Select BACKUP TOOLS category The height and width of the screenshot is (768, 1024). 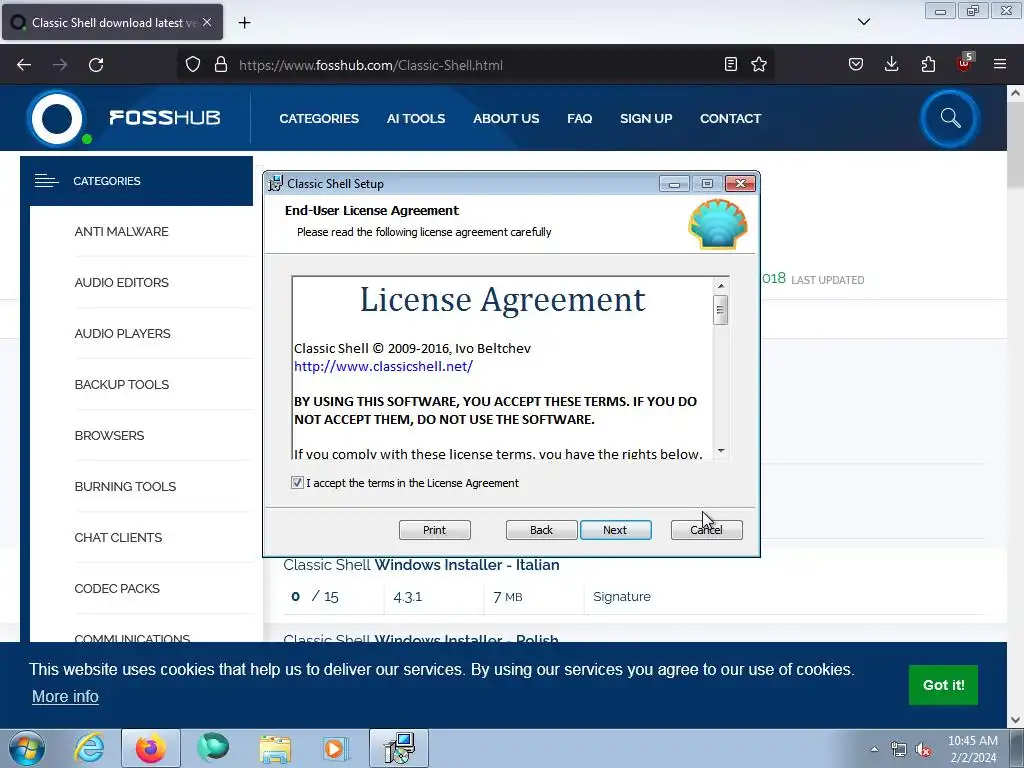[121, 384]
